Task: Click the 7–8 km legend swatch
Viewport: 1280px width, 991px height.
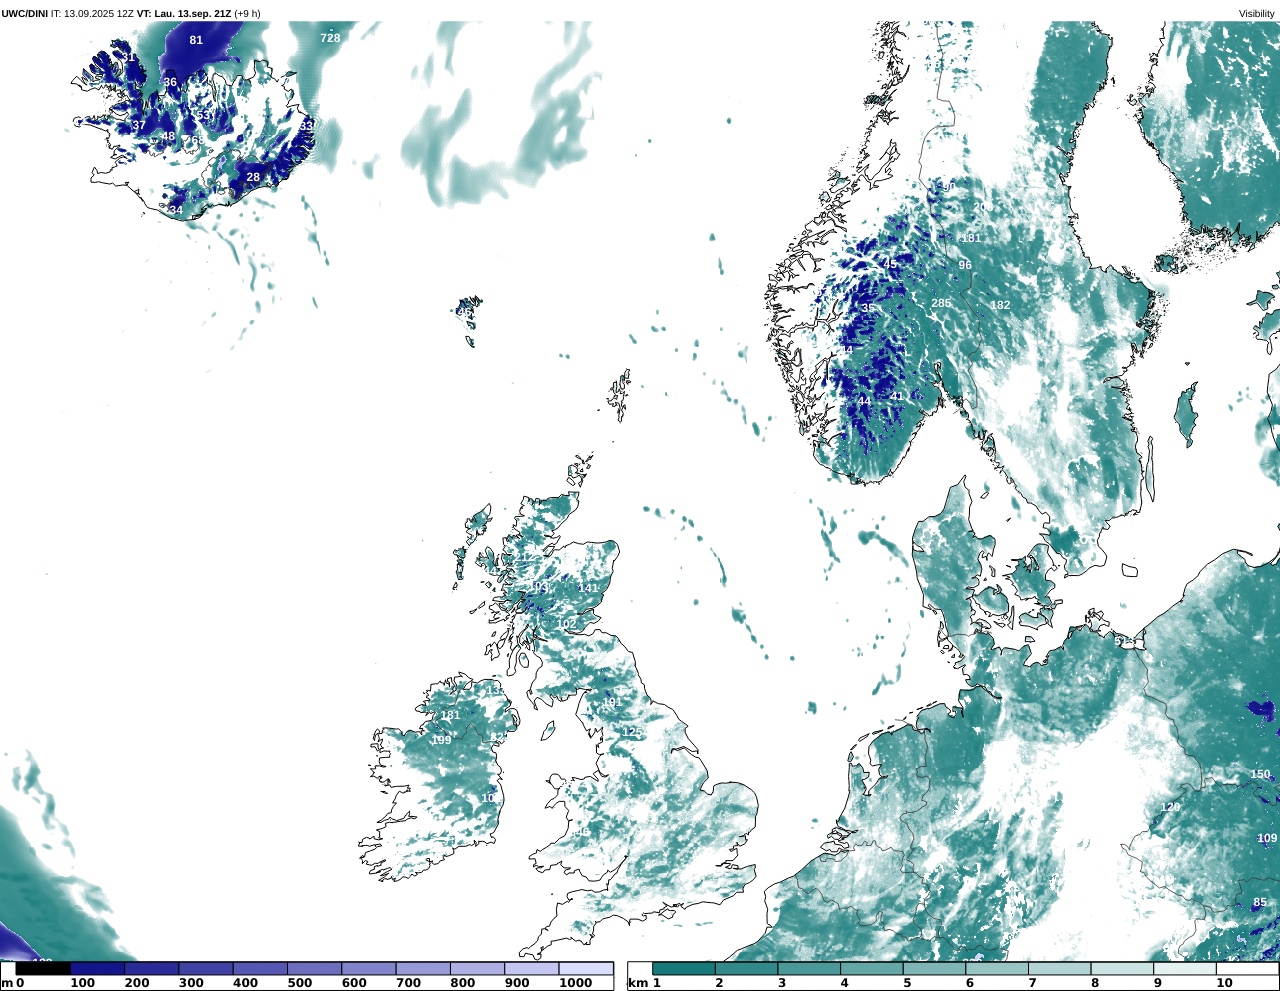Action: pos(1059,968)
